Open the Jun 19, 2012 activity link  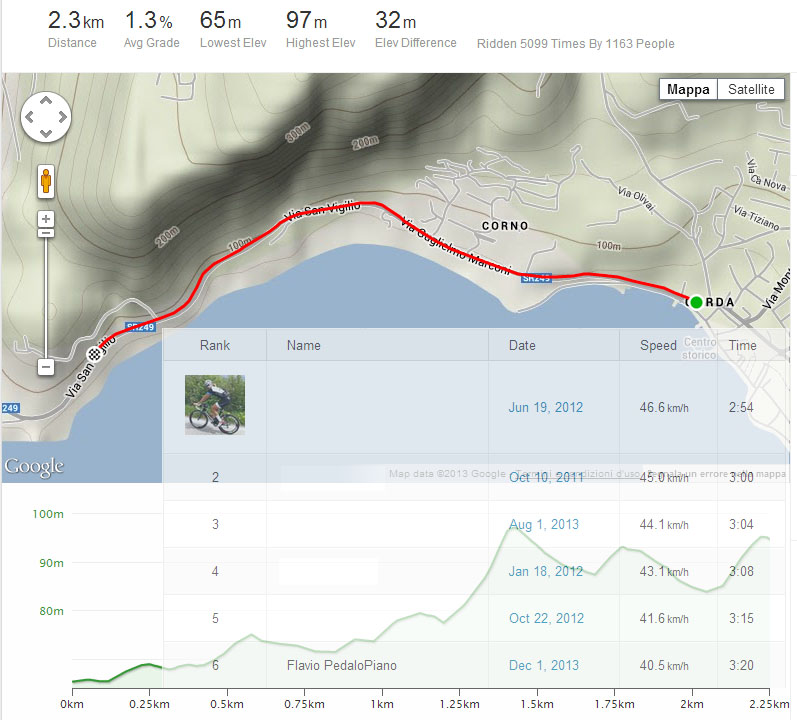tap(545, 408)
